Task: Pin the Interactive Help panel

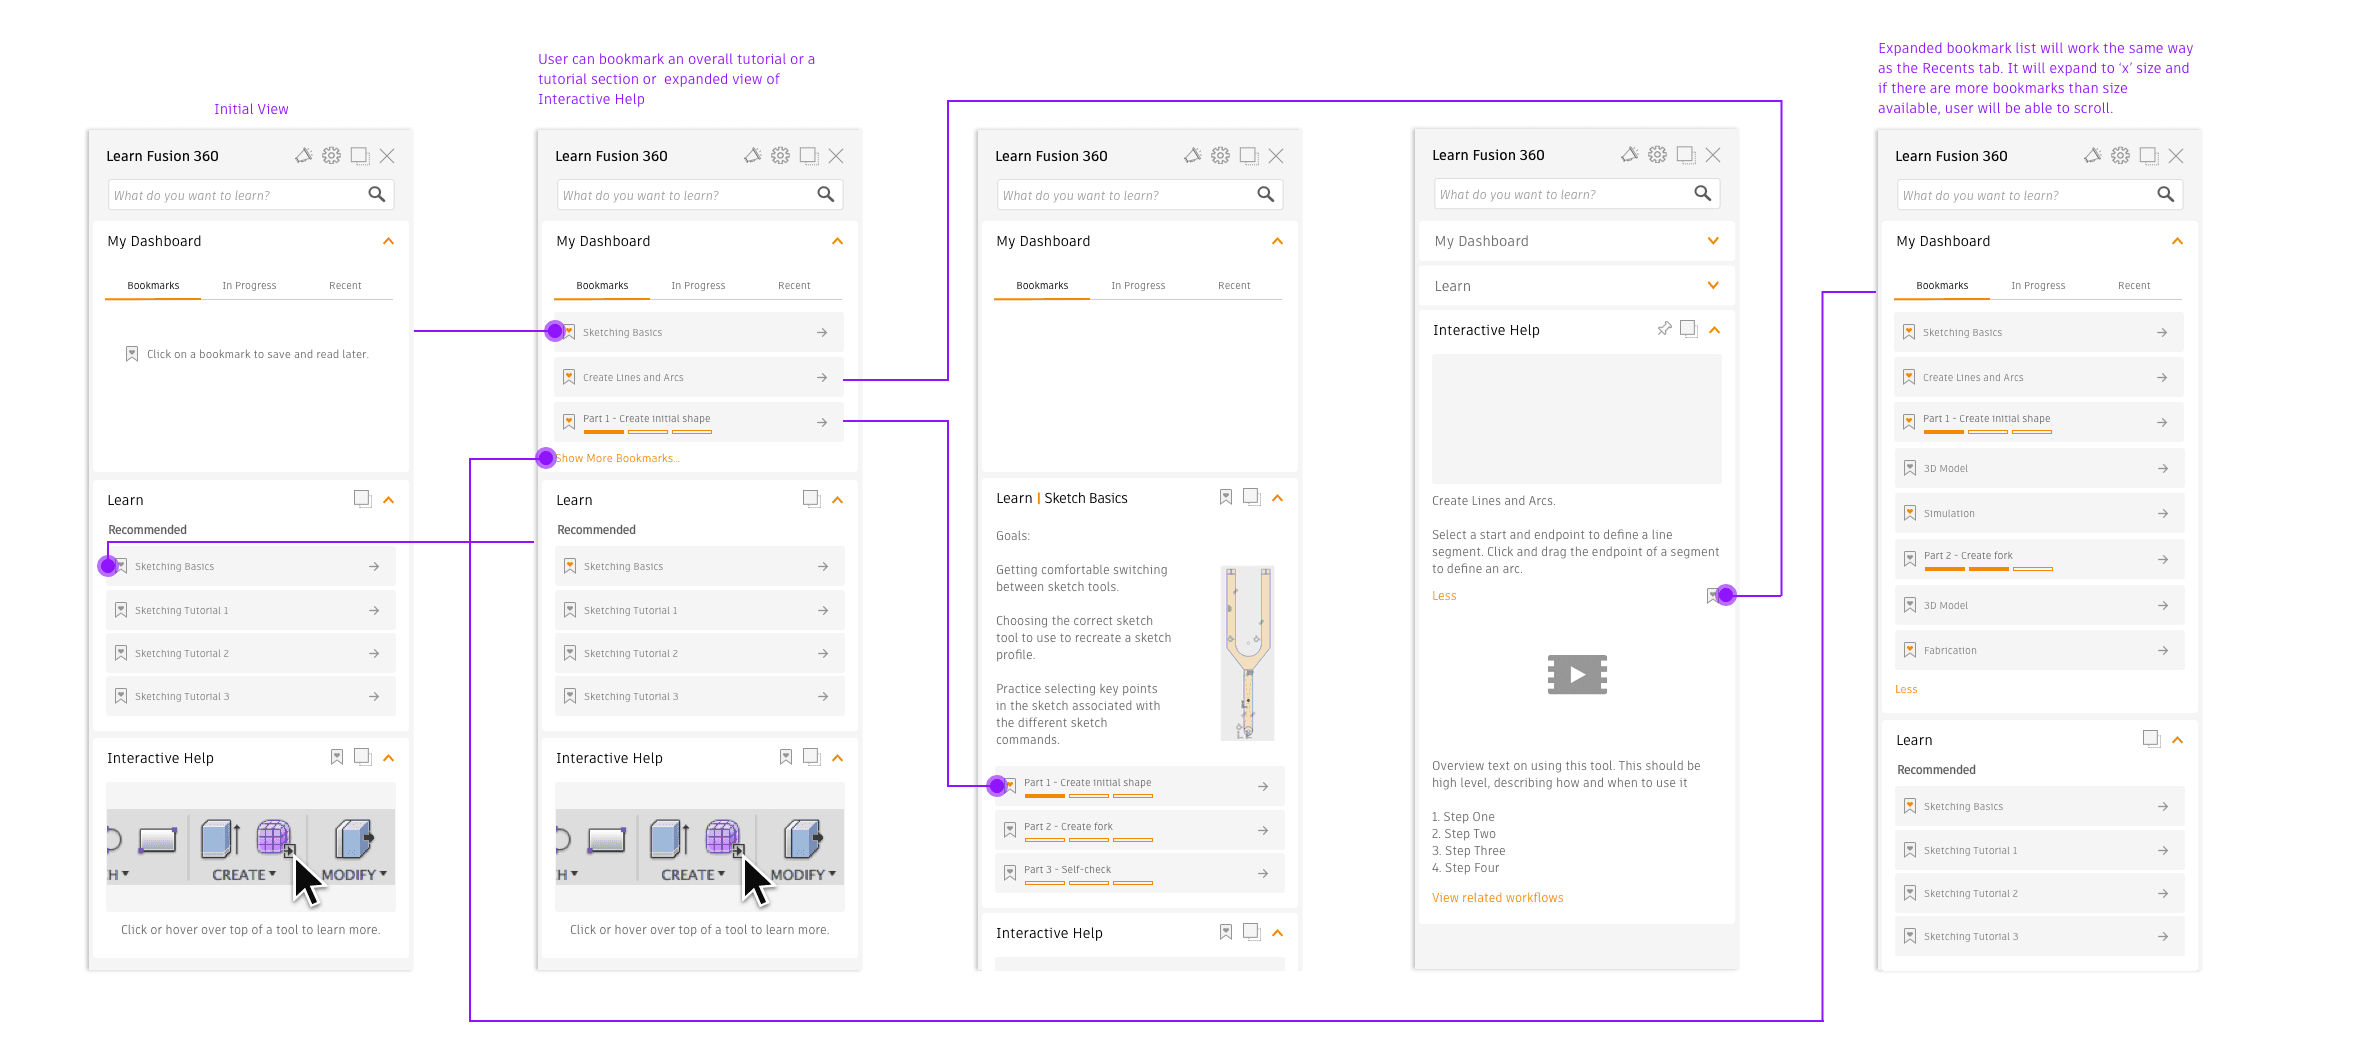Action: click(x=1664, y=329)
